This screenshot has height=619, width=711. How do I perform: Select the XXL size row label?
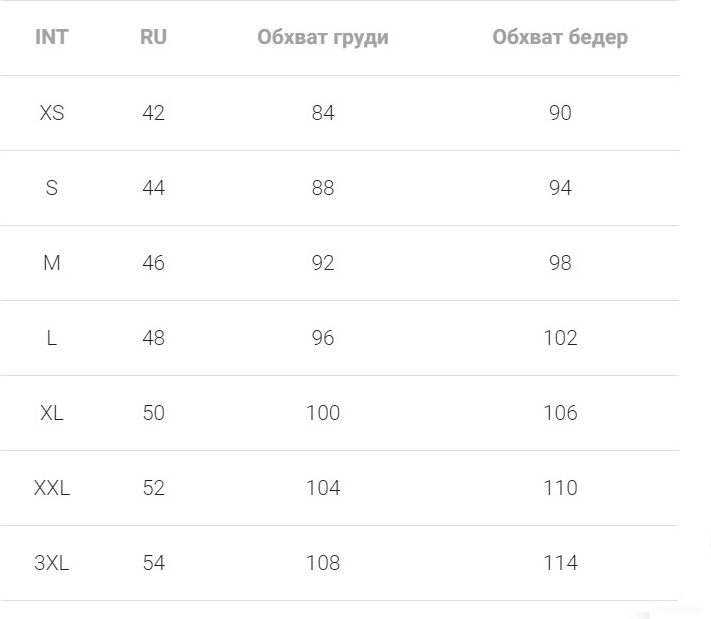coord(52,488)
